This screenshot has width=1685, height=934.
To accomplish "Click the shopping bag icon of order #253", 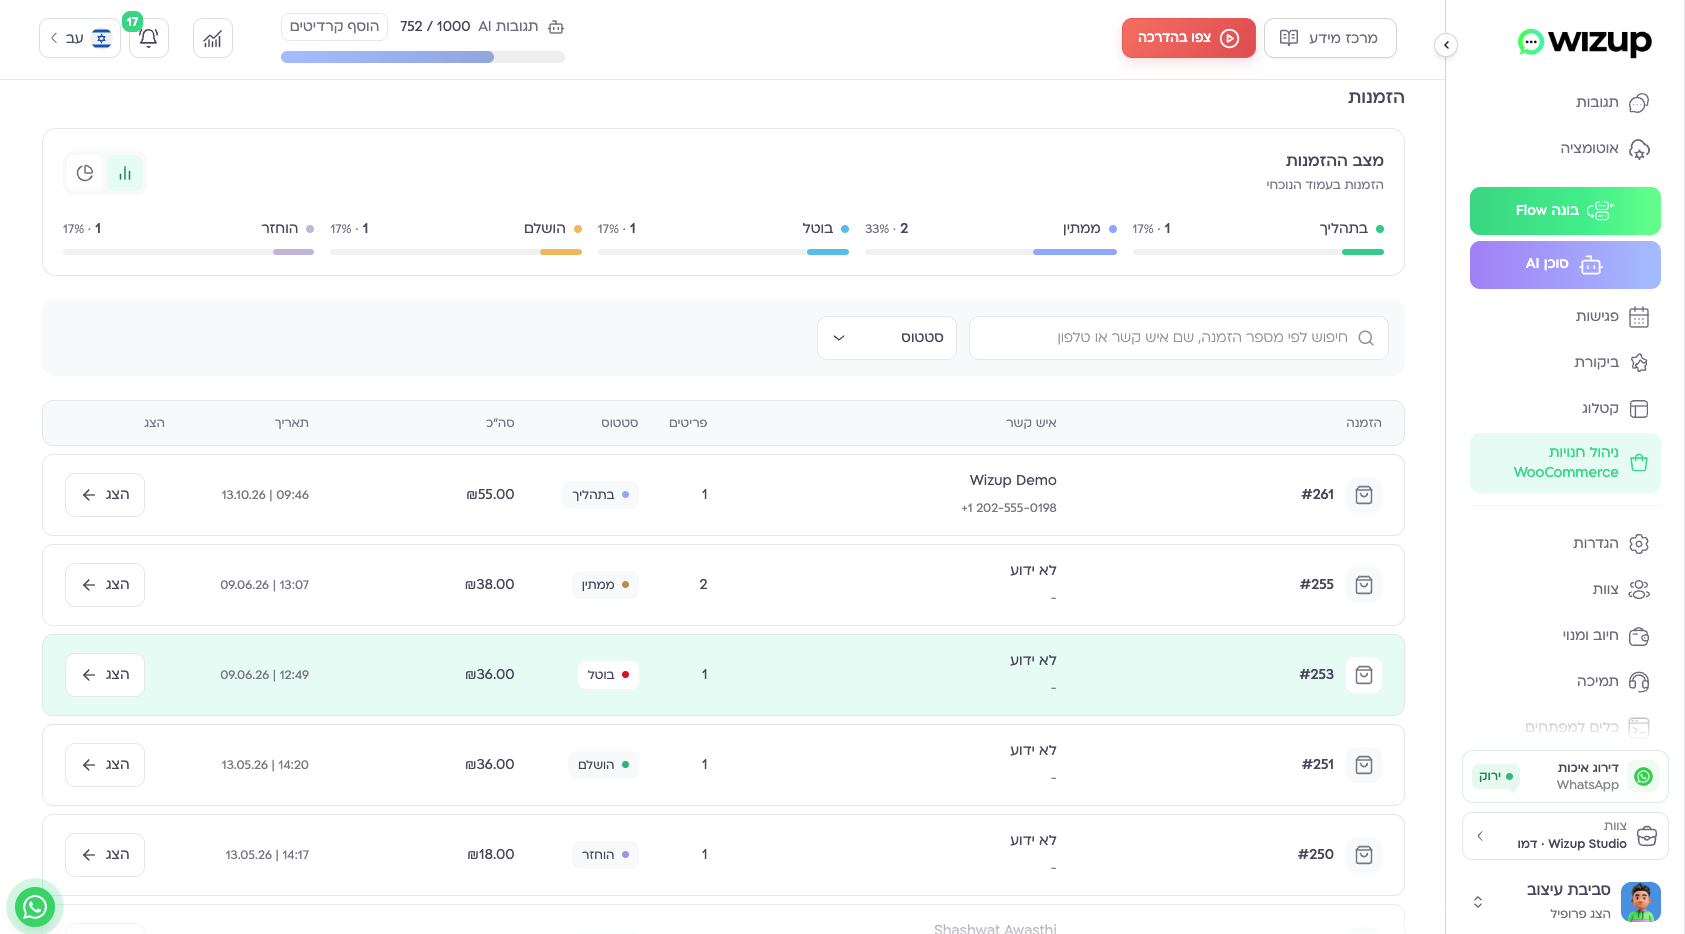I will (1364, 675).
